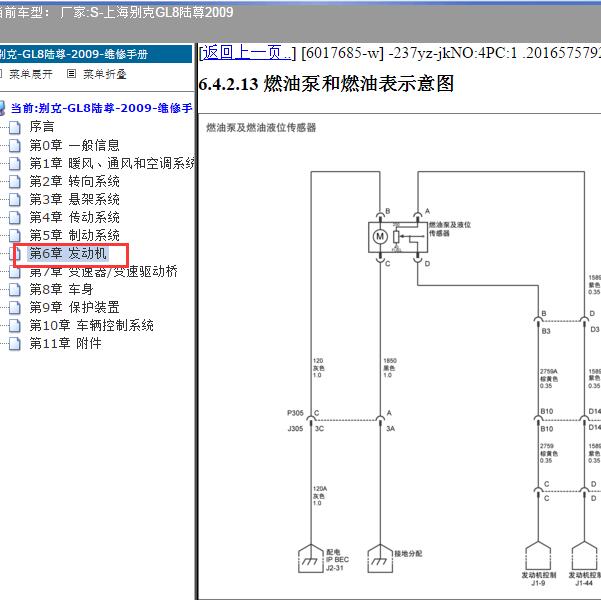Screen dimensions: 601x600
Task: Click the 发动机控制 J1-9 connector symbol
Action: [x=538, y=556]
